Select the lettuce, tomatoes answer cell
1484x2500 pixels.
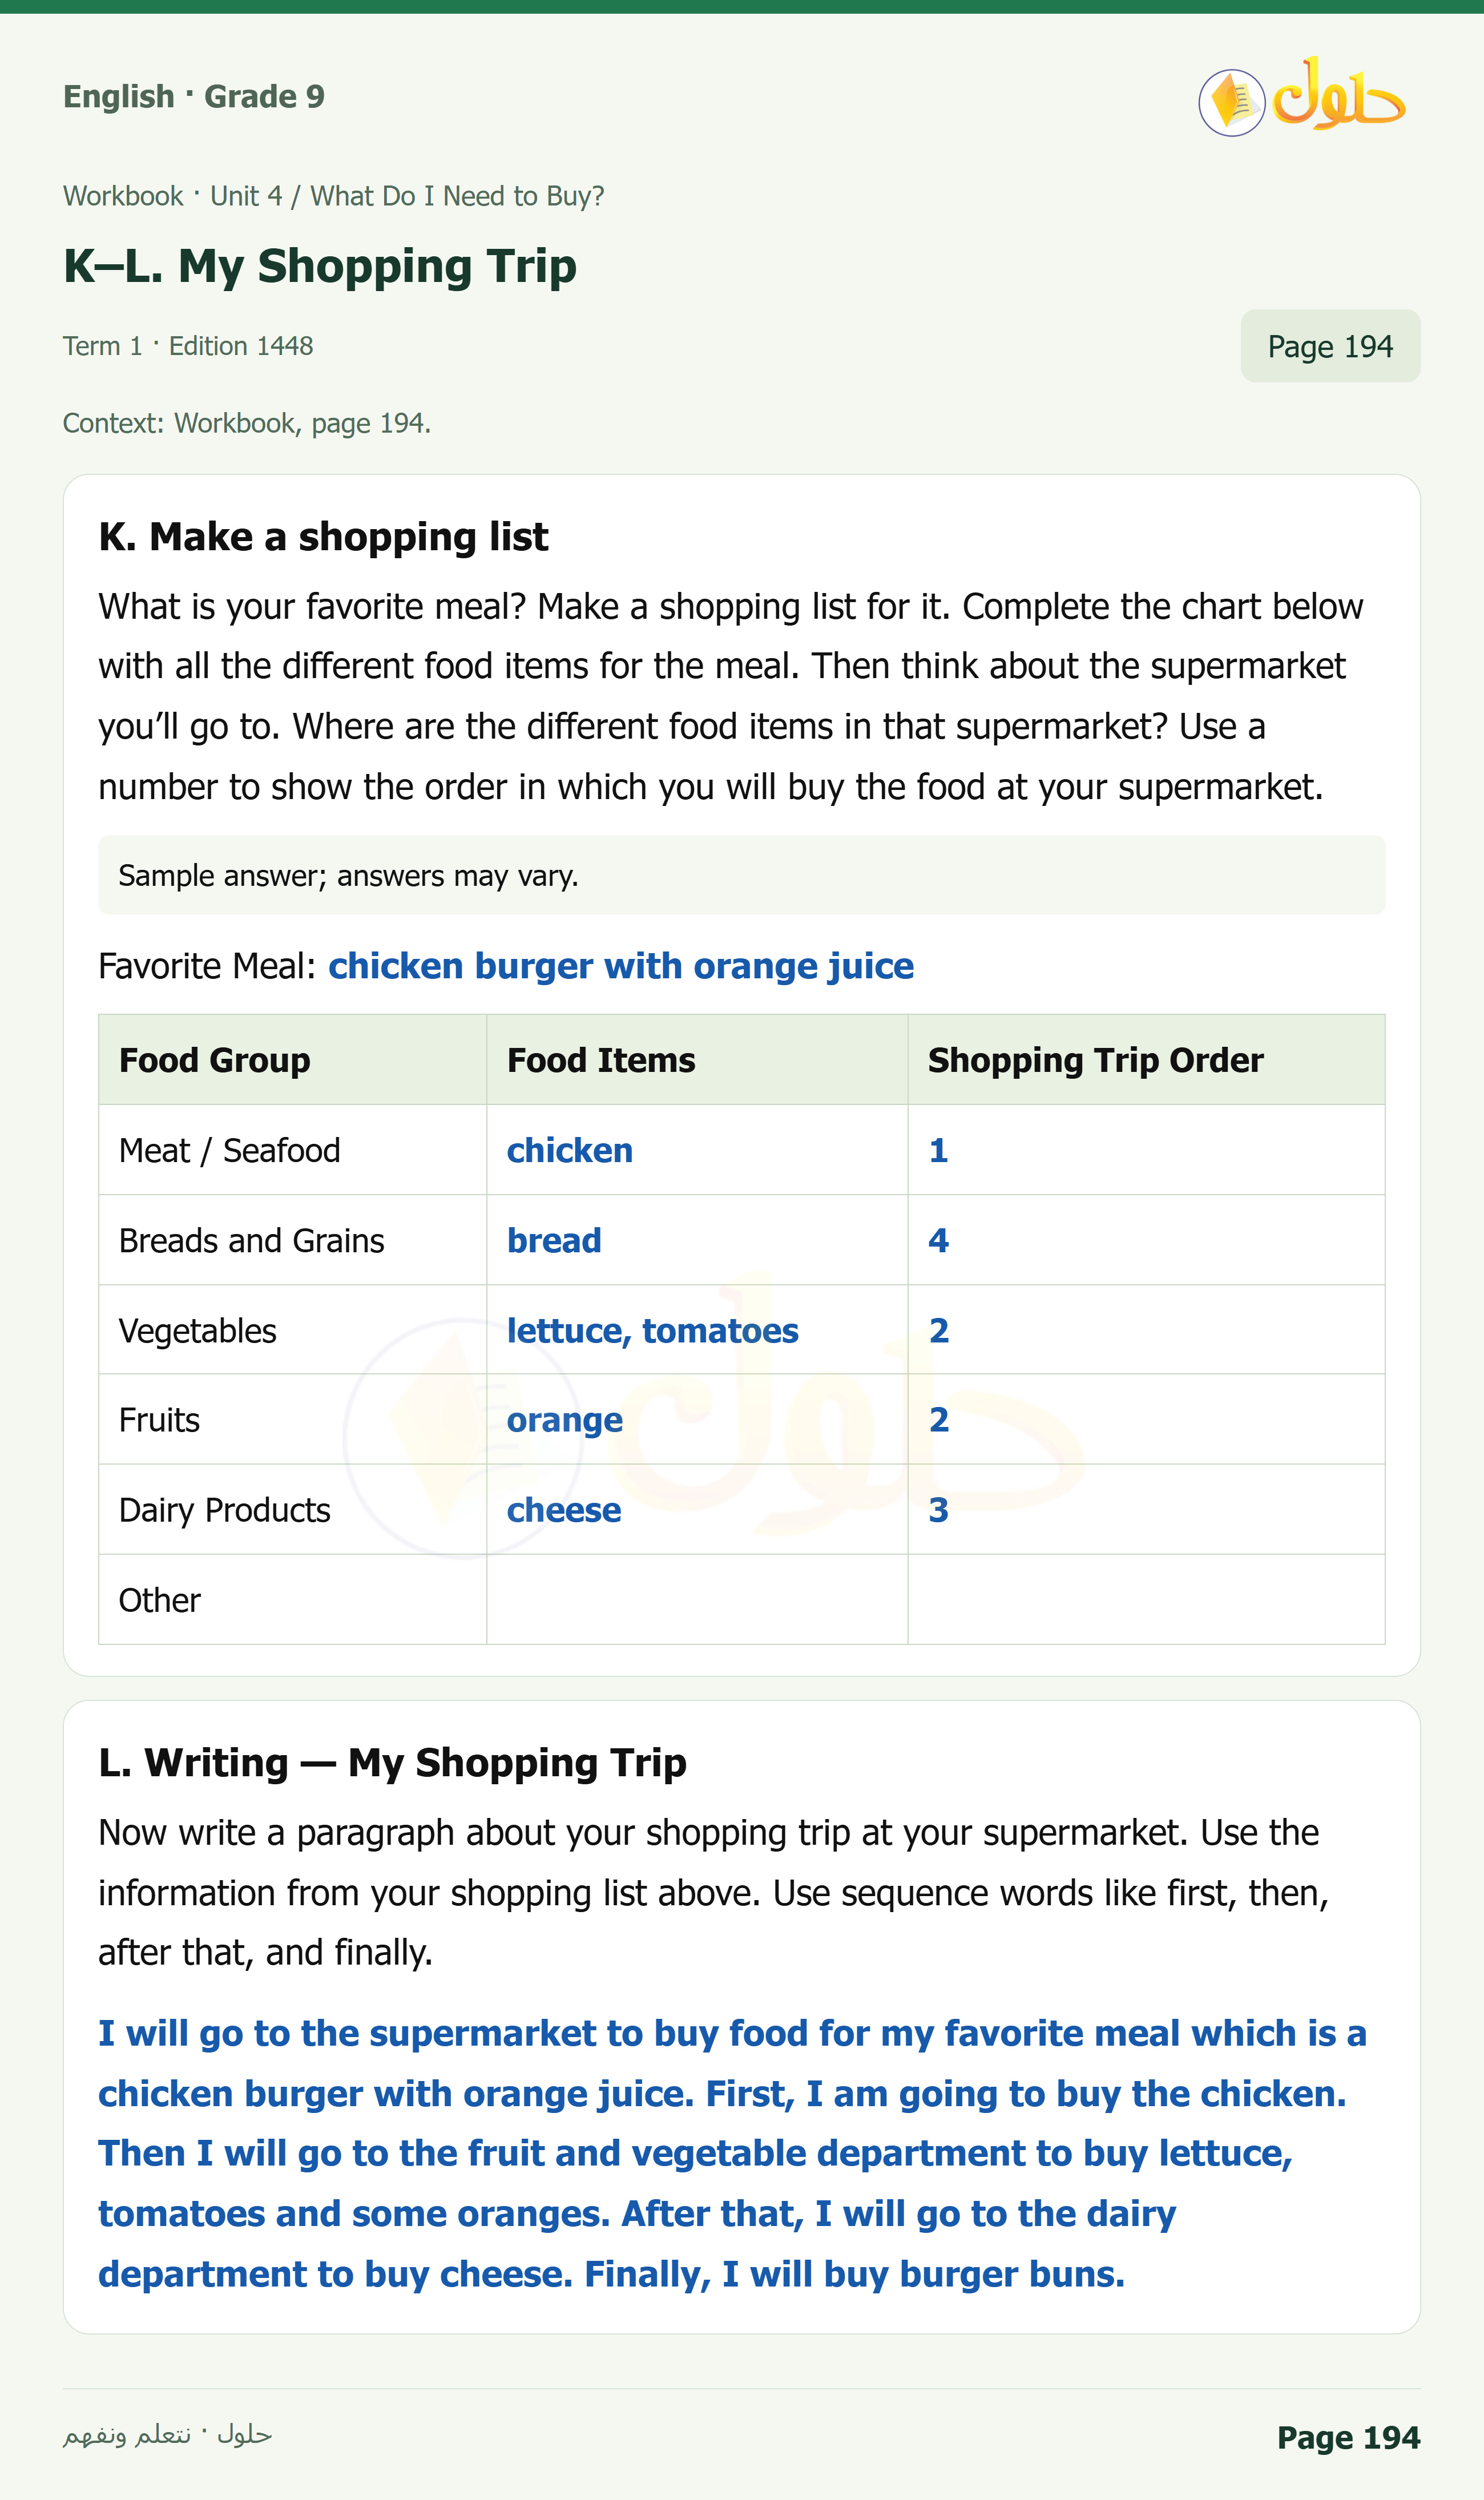697,1330
